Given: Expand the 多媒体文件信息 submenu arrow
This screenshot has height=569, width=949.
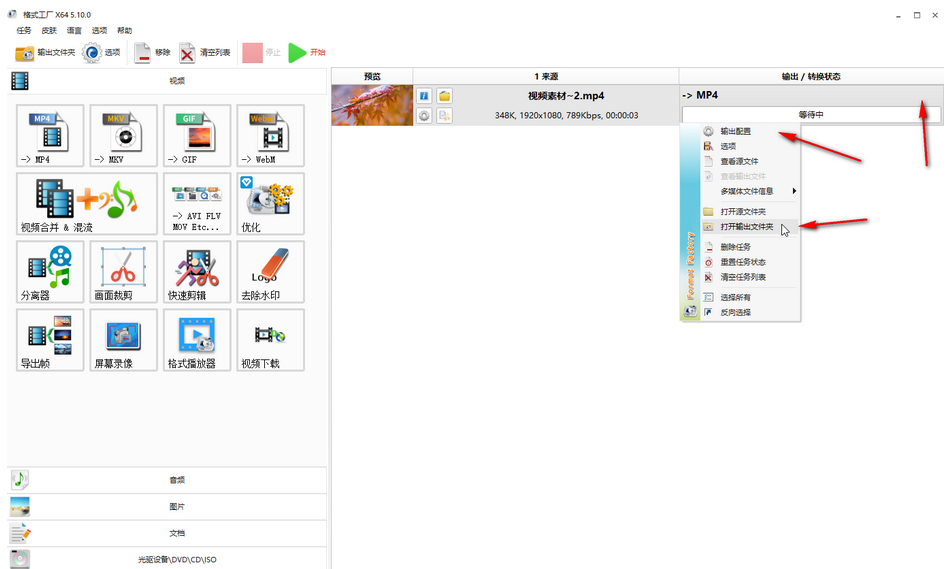Looking at the screenshot, I should click(x=794, y=191).
